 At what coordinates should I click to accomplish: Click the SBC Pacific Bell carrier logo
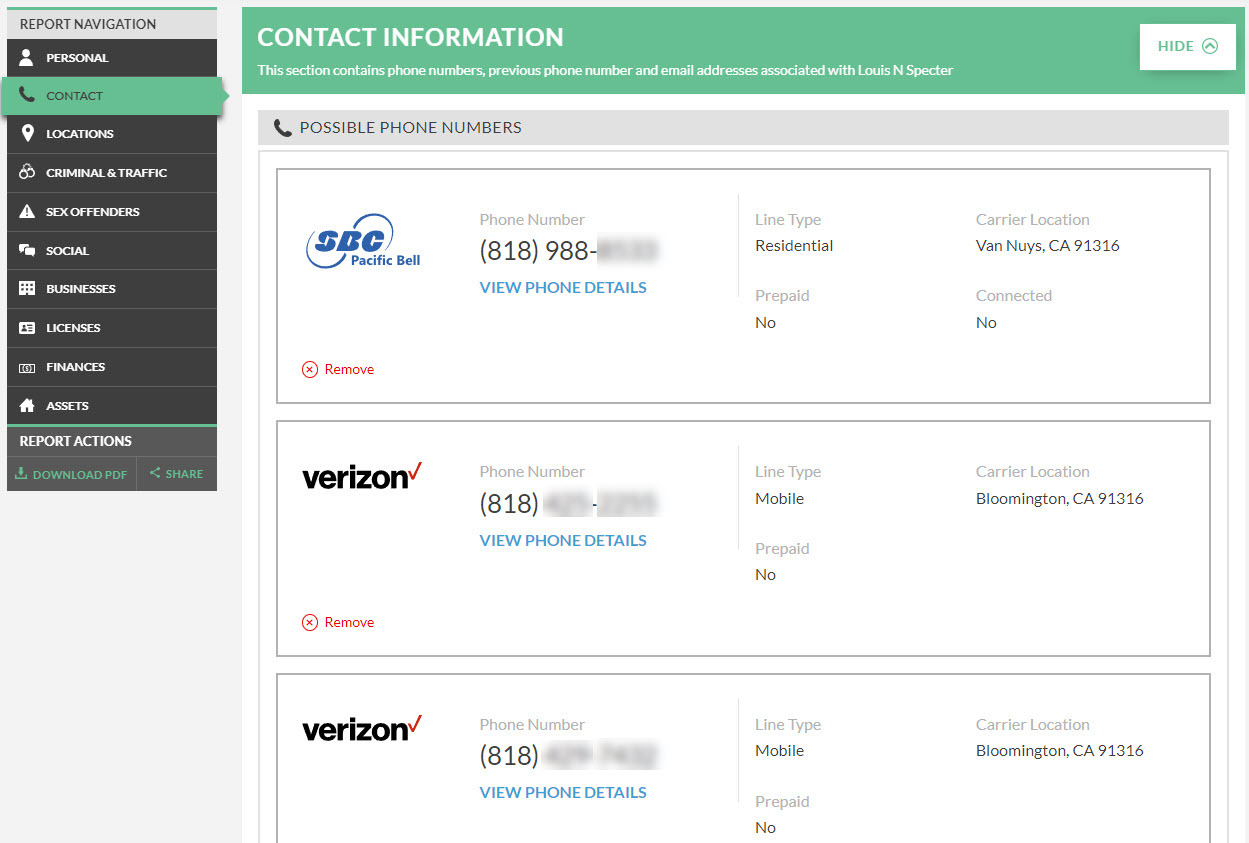point(362,241)
